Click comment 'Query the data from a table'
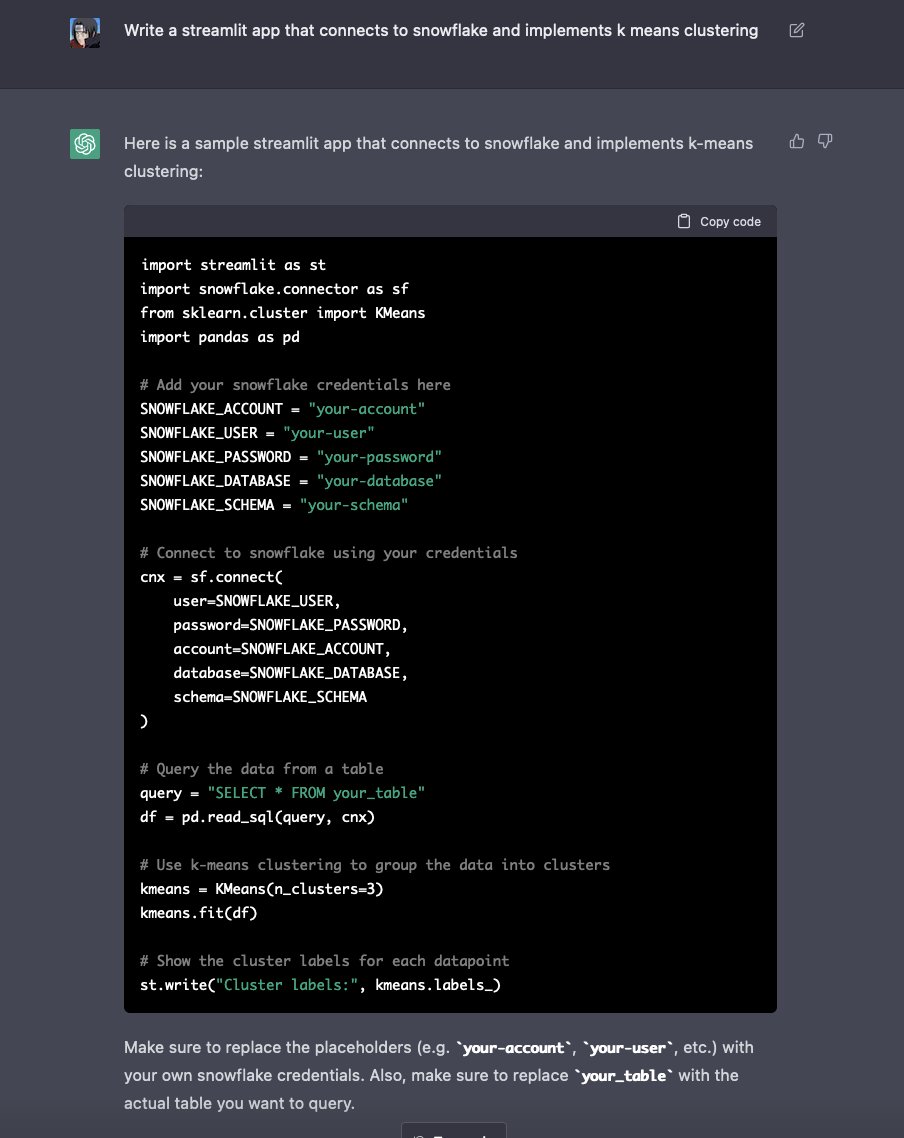904x1138 pixels. [262, 768]
